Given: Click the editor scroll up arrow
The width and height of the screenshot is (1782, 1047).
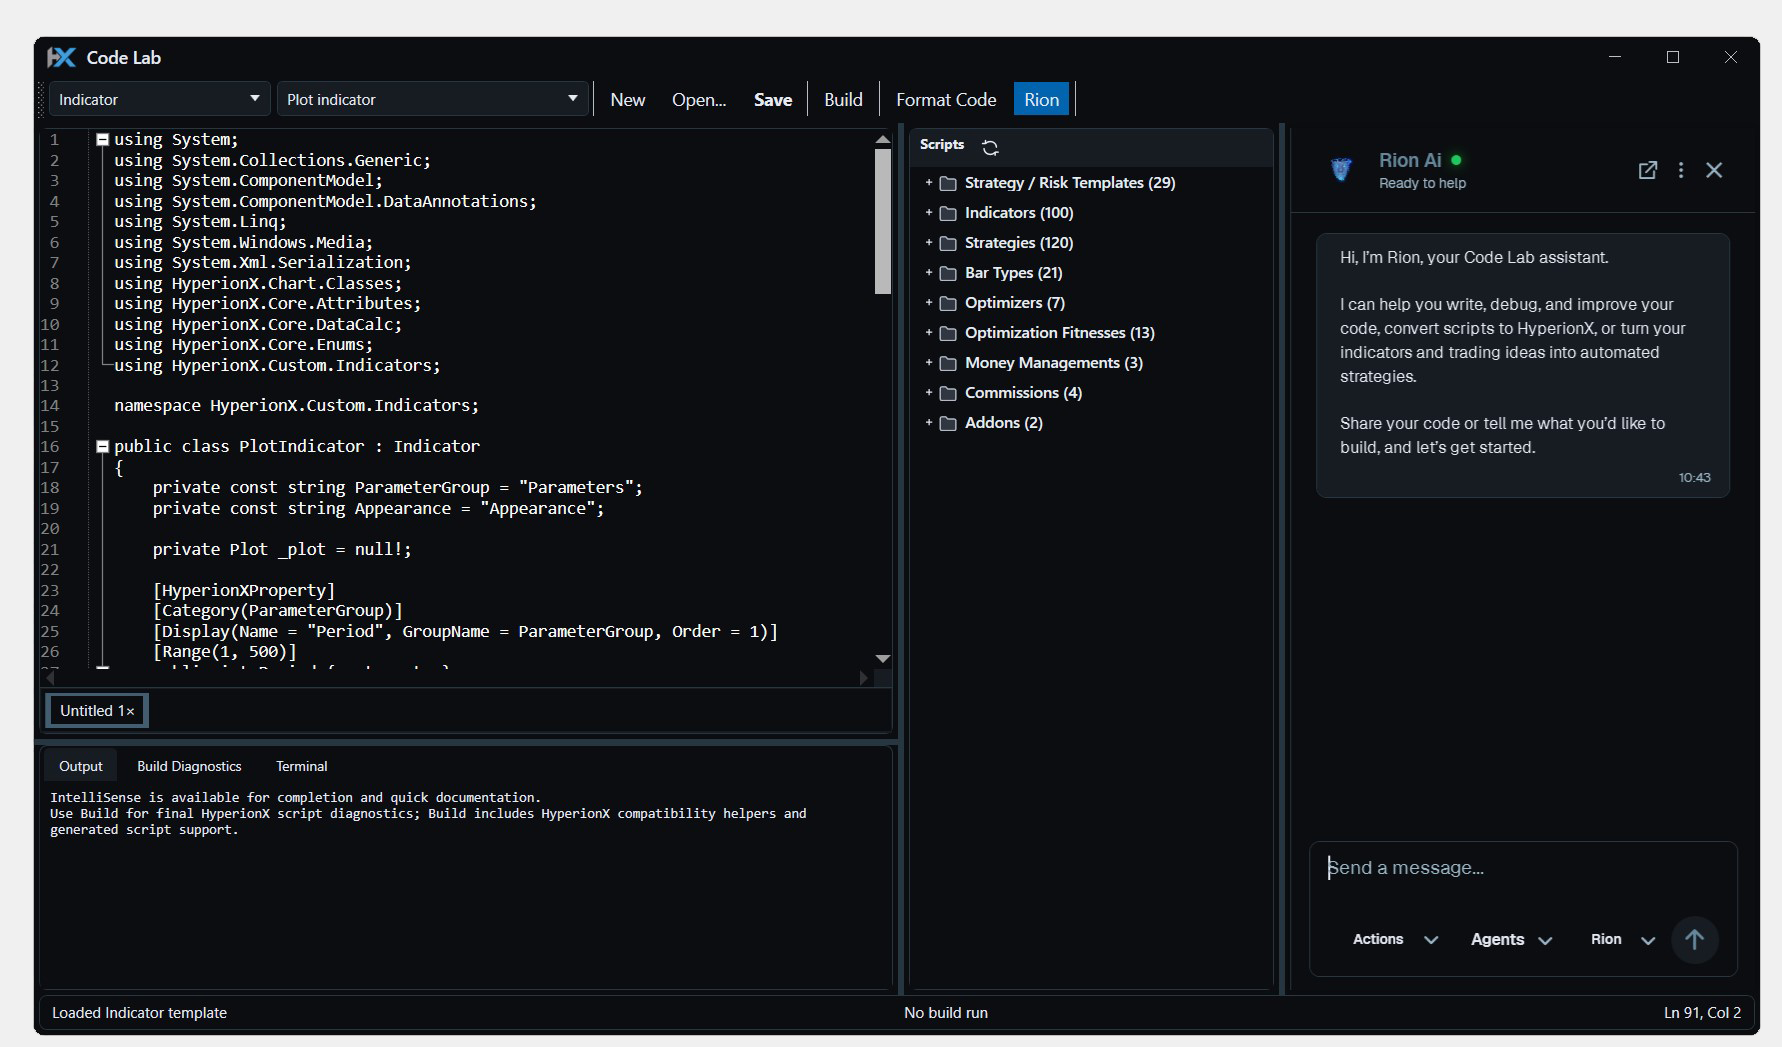Looking at the screenshot, I should (883, 140).
